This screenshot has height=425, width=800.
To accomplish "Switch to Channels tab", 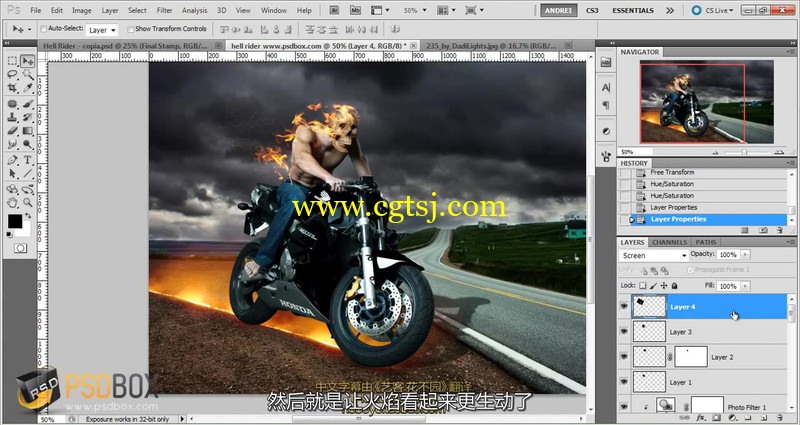I will pos(669,242).
